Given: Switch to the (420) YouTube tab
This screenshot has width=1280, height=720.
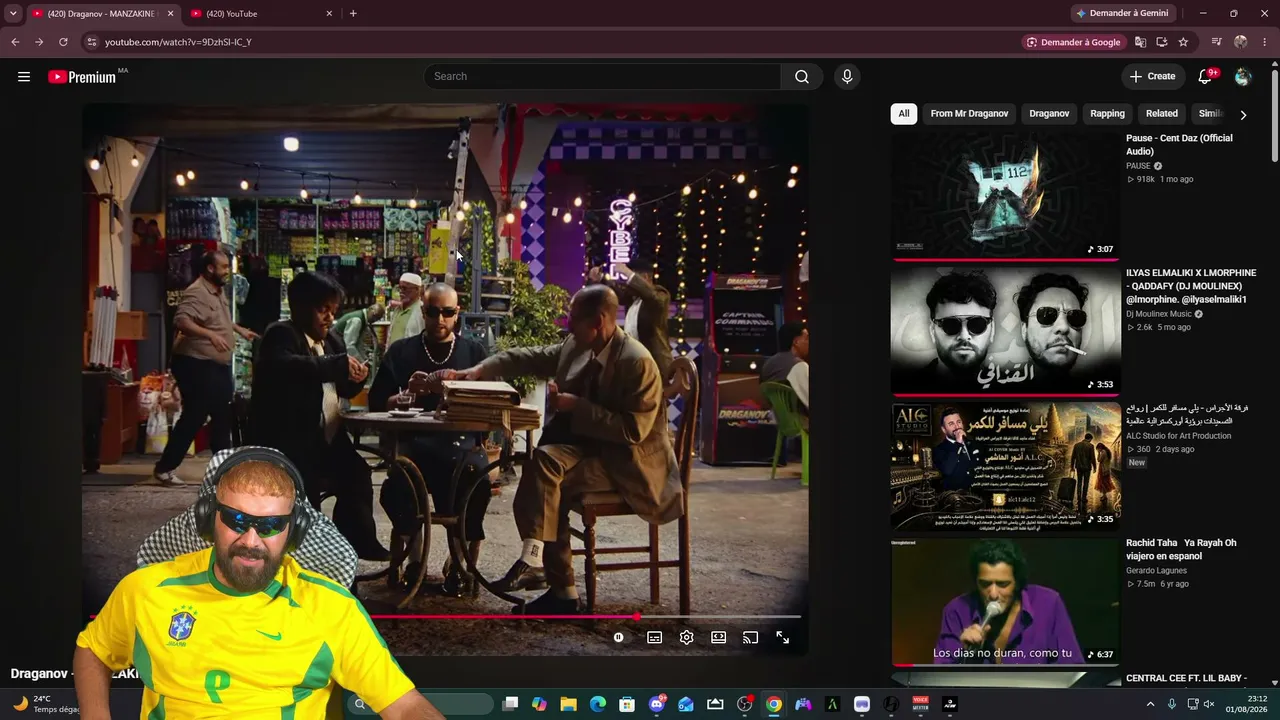Looking at the screenshot, I should [262, 14].
